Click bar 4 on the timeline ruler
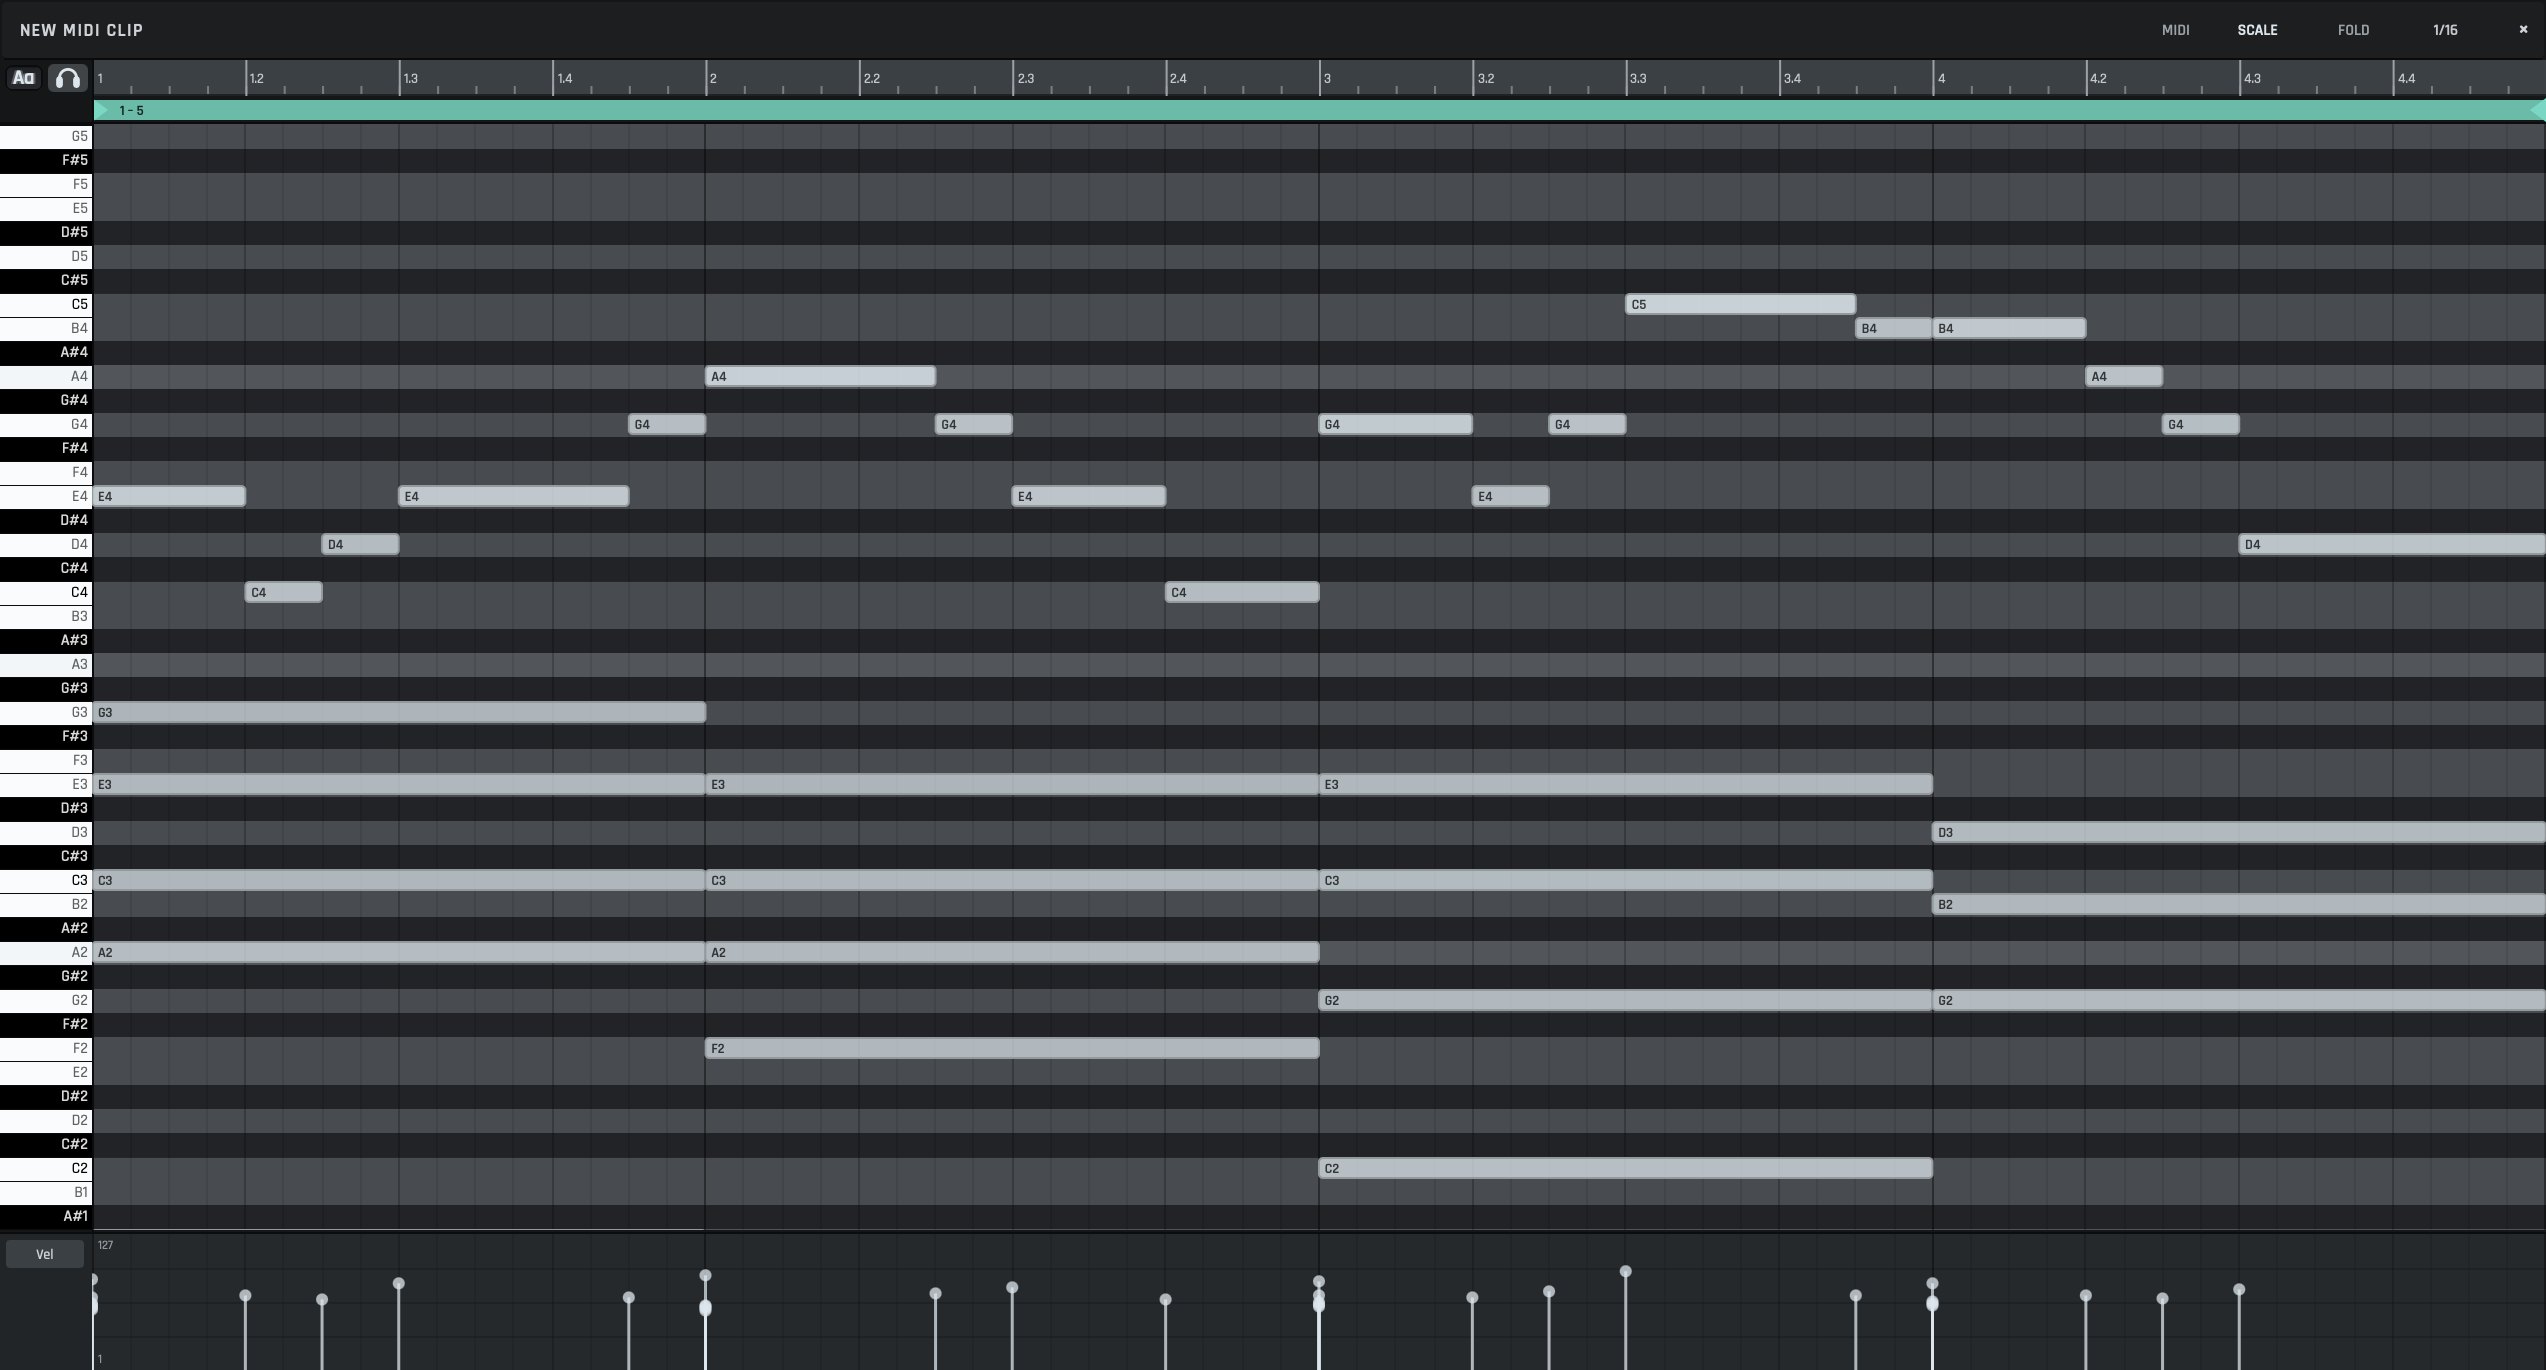The image size is (2546, 1370). 1941,78
